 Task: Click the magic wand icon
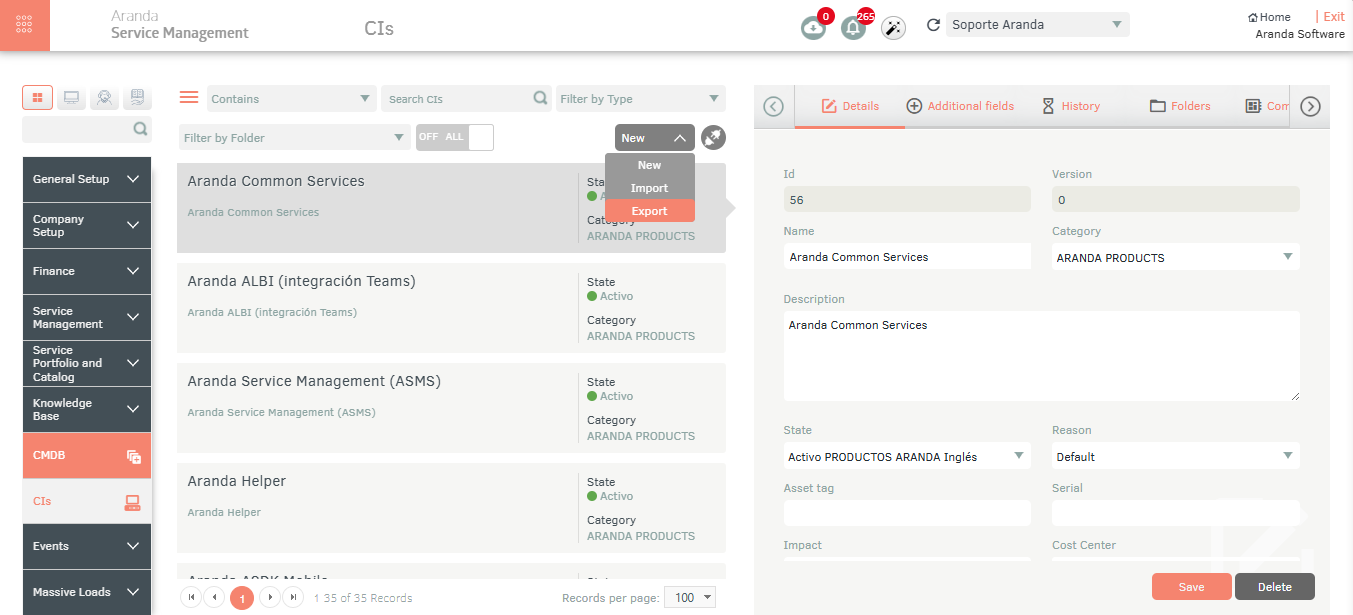coord(893,28)
